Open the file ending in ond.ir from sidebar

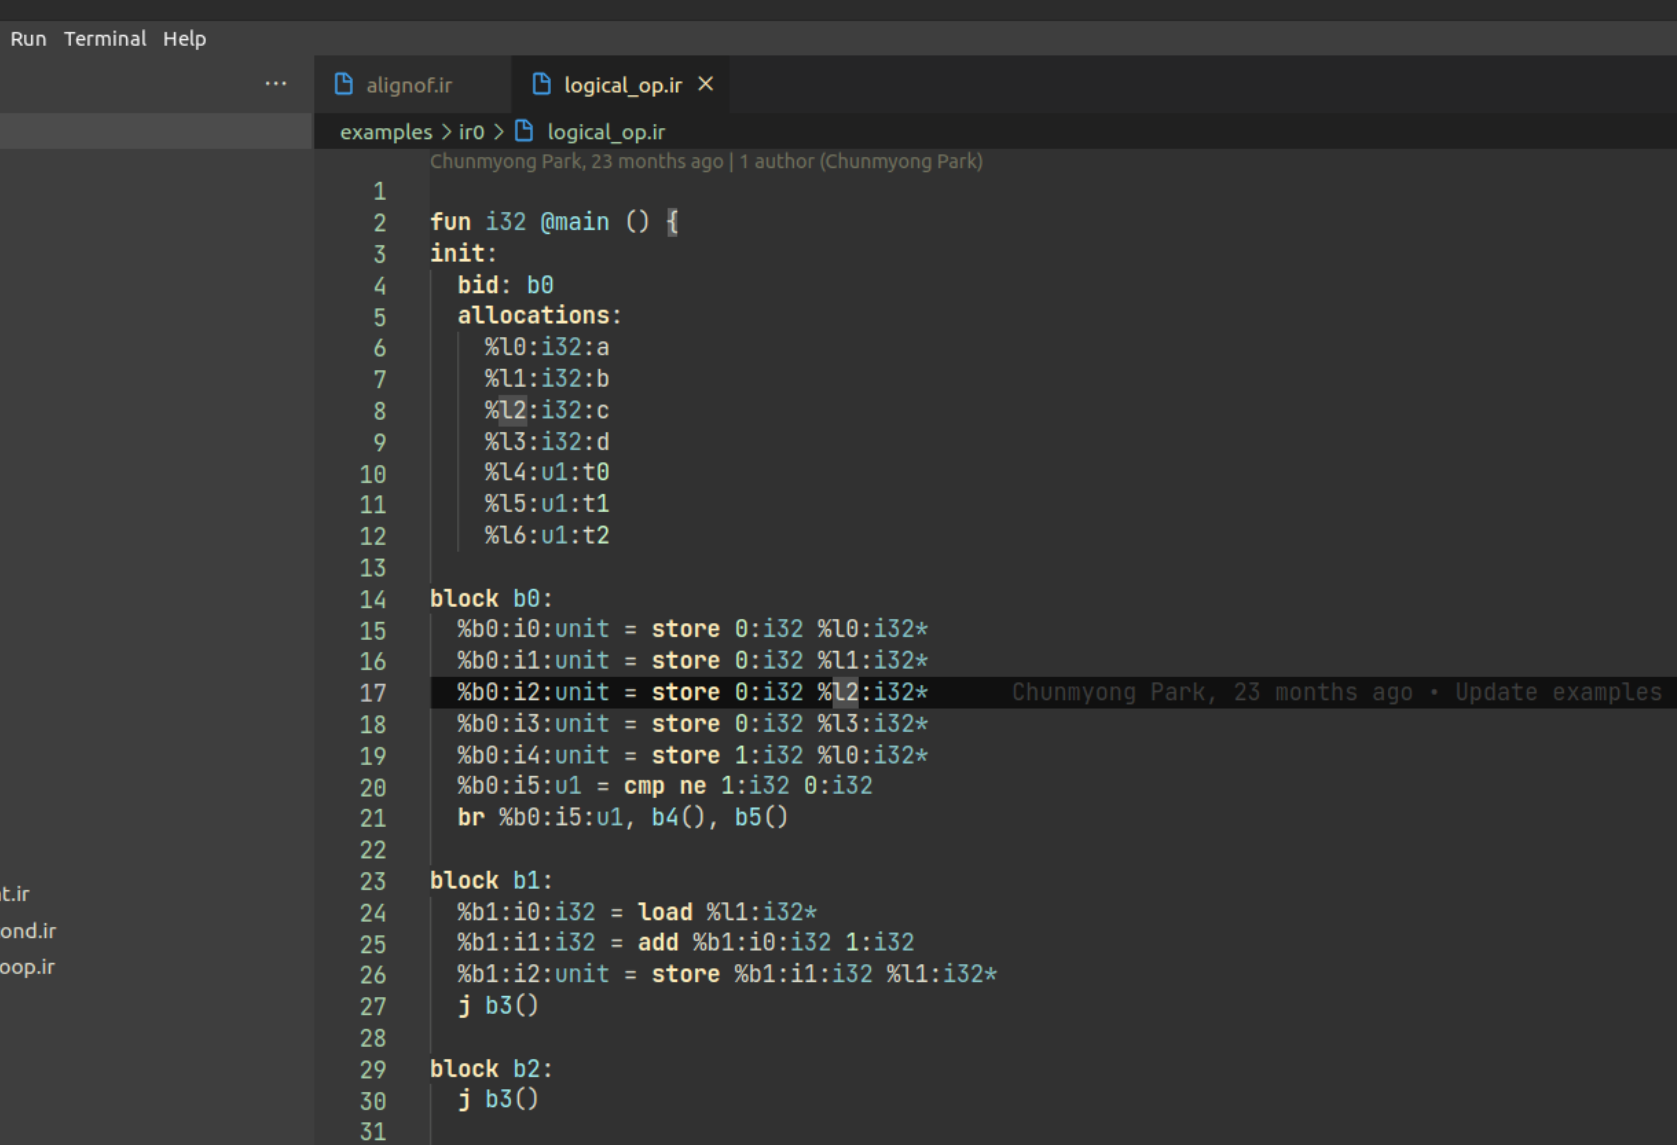28,930
